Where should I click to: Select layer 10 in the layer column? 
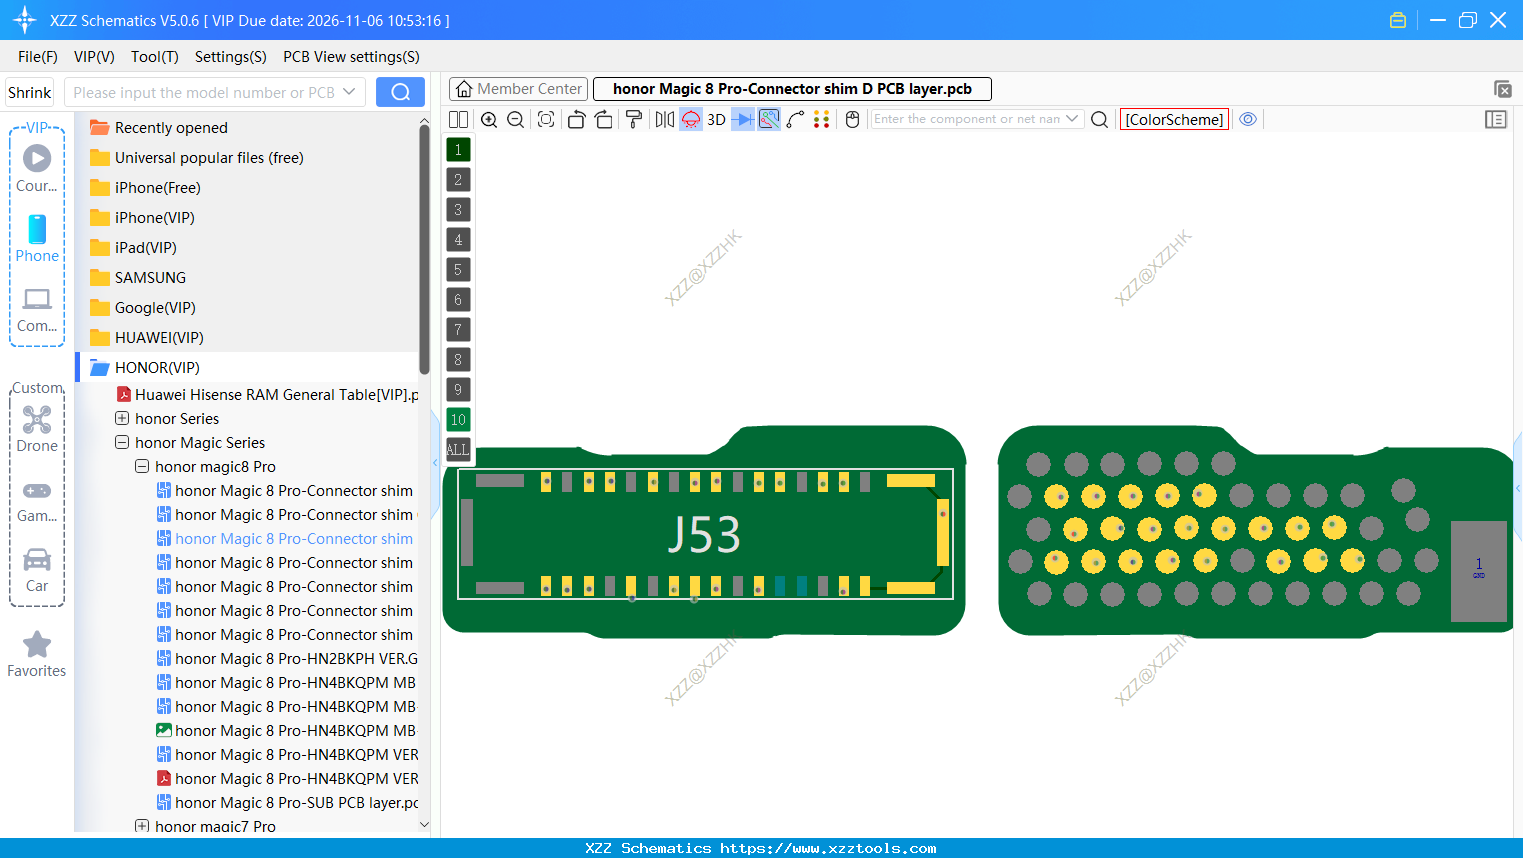pyautogui.click(x=457, y=419)
